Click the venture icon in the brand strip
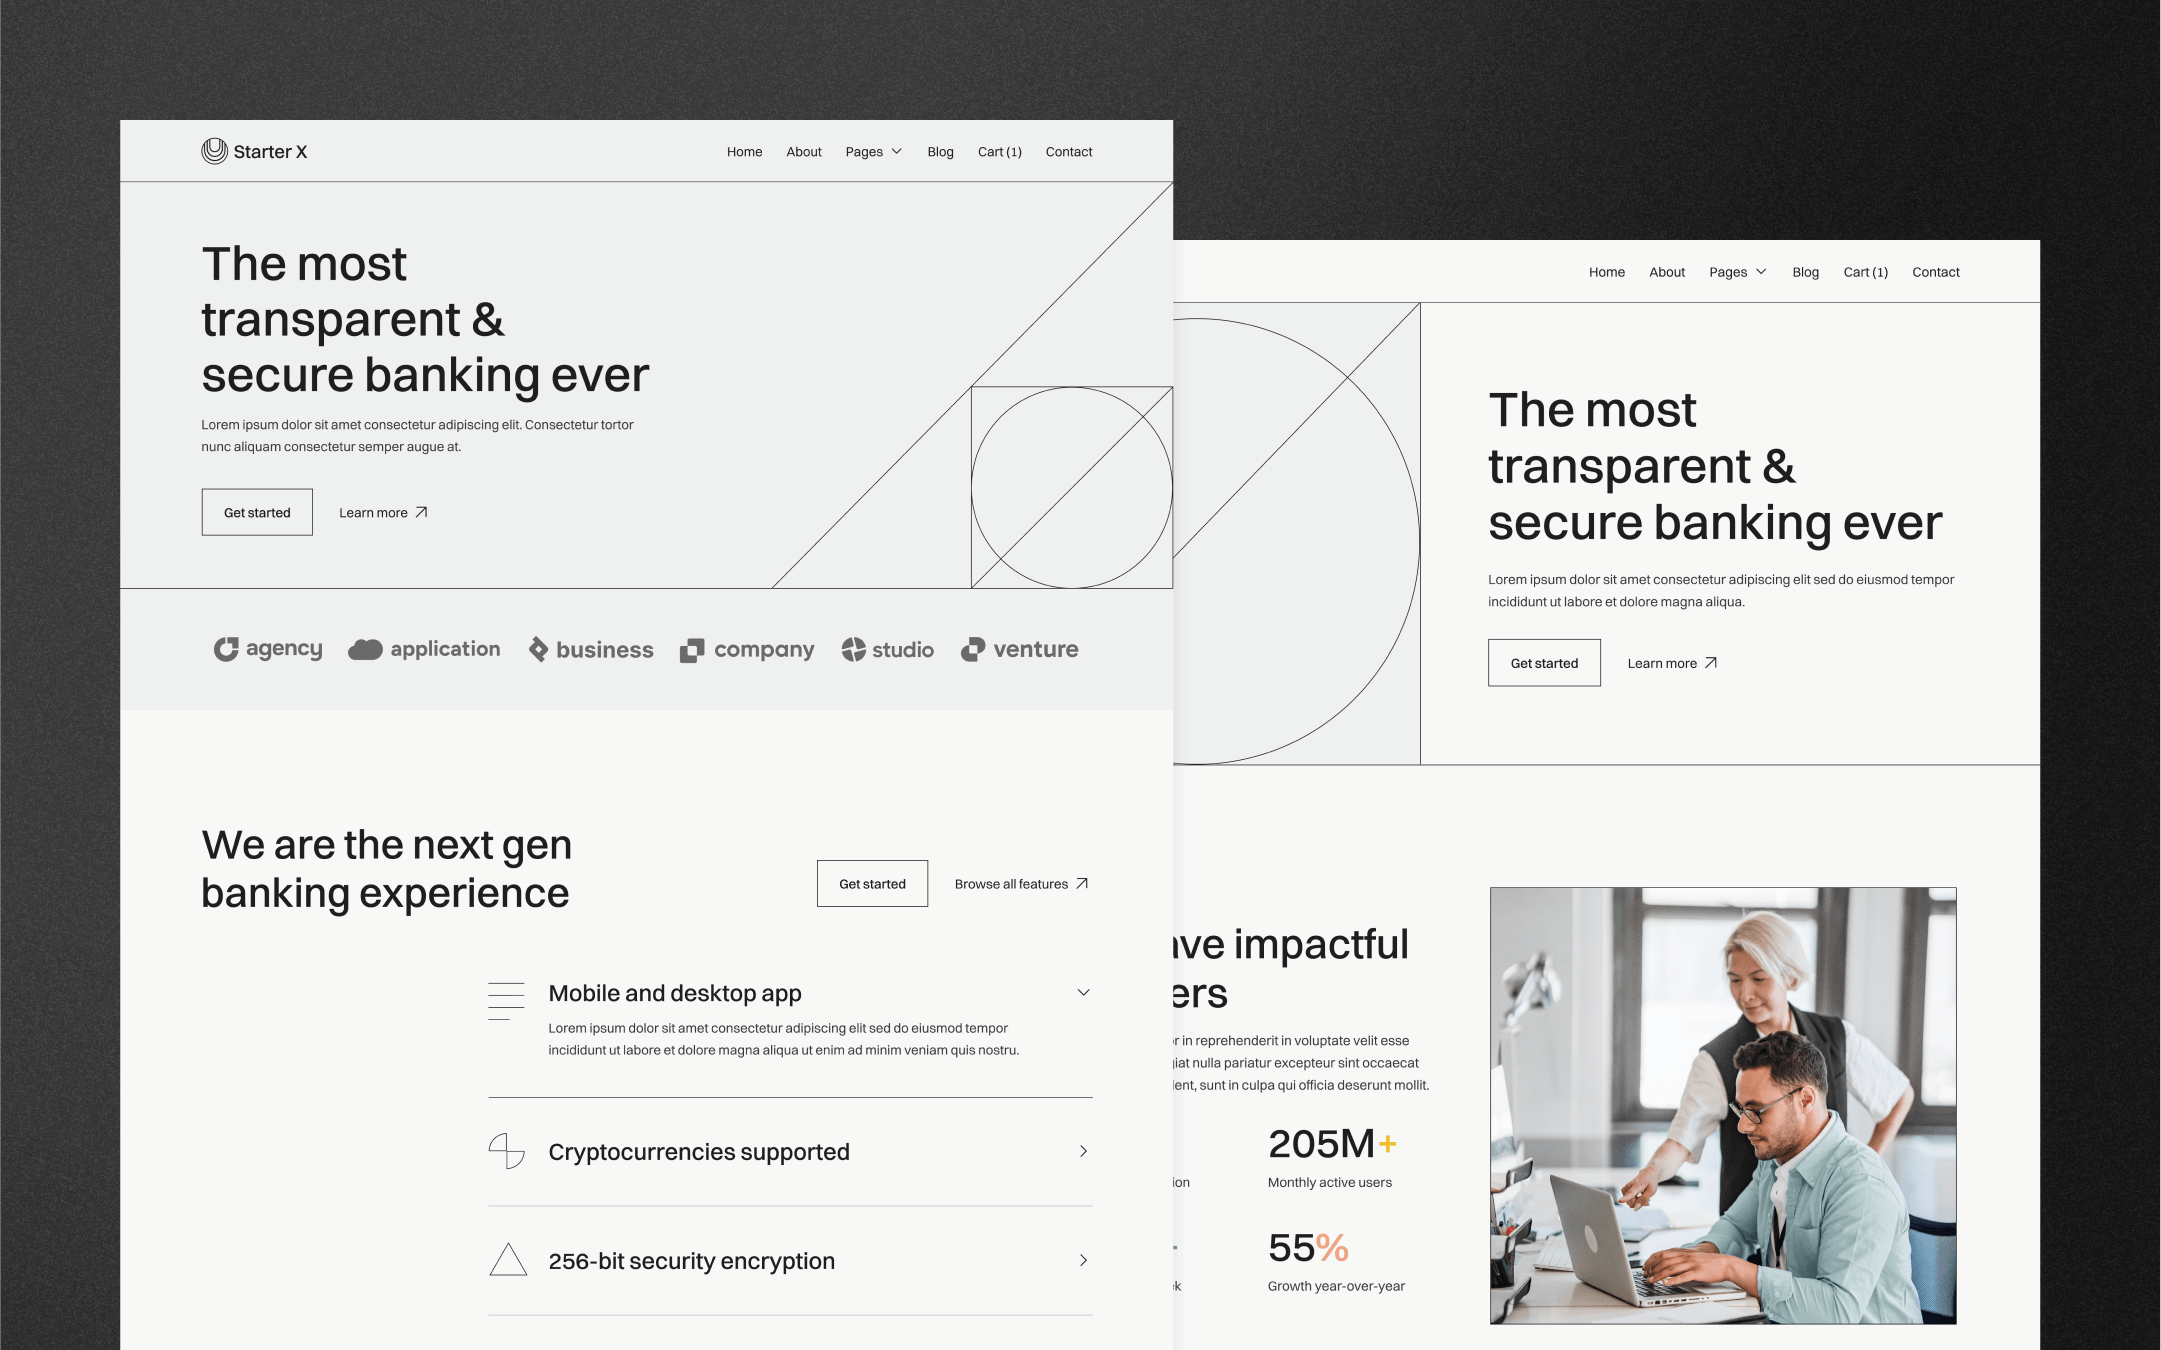Viewport: 2161px width, 1350px height. click(970, 650)
